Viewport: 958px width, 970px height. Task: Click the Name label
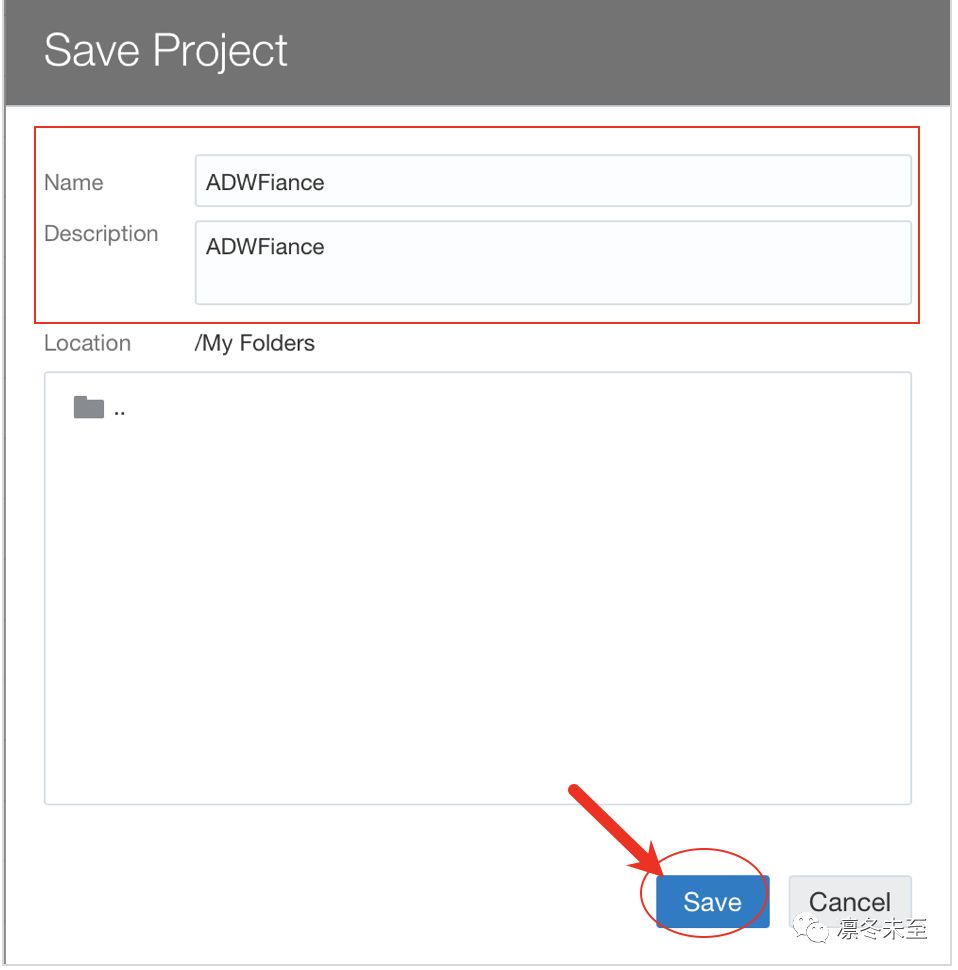[x=74, y=182]
